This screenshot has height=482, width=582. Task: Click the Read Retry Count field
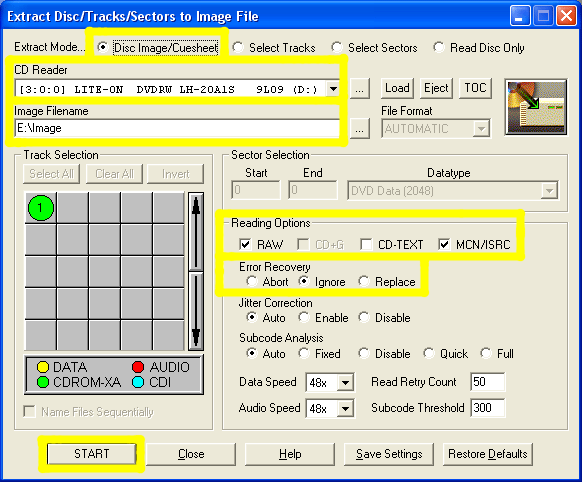tap(487, 382)
